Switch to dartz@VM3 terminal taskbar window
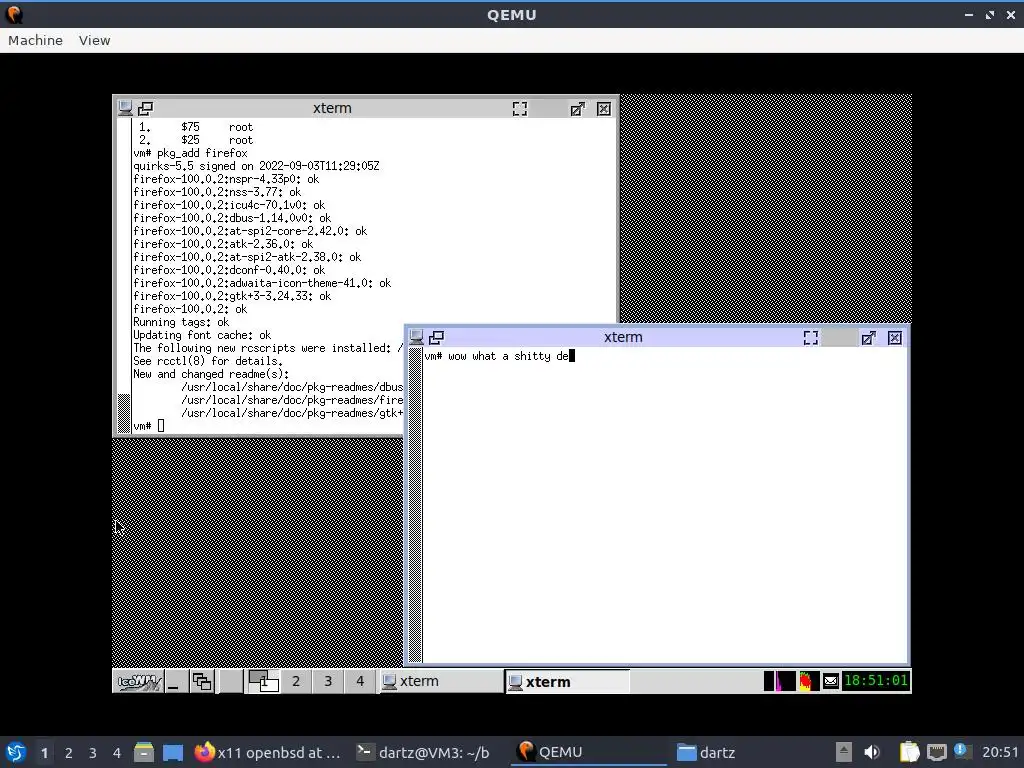Viewport: 1024px width, 768px height. click(x=423, y=752)
